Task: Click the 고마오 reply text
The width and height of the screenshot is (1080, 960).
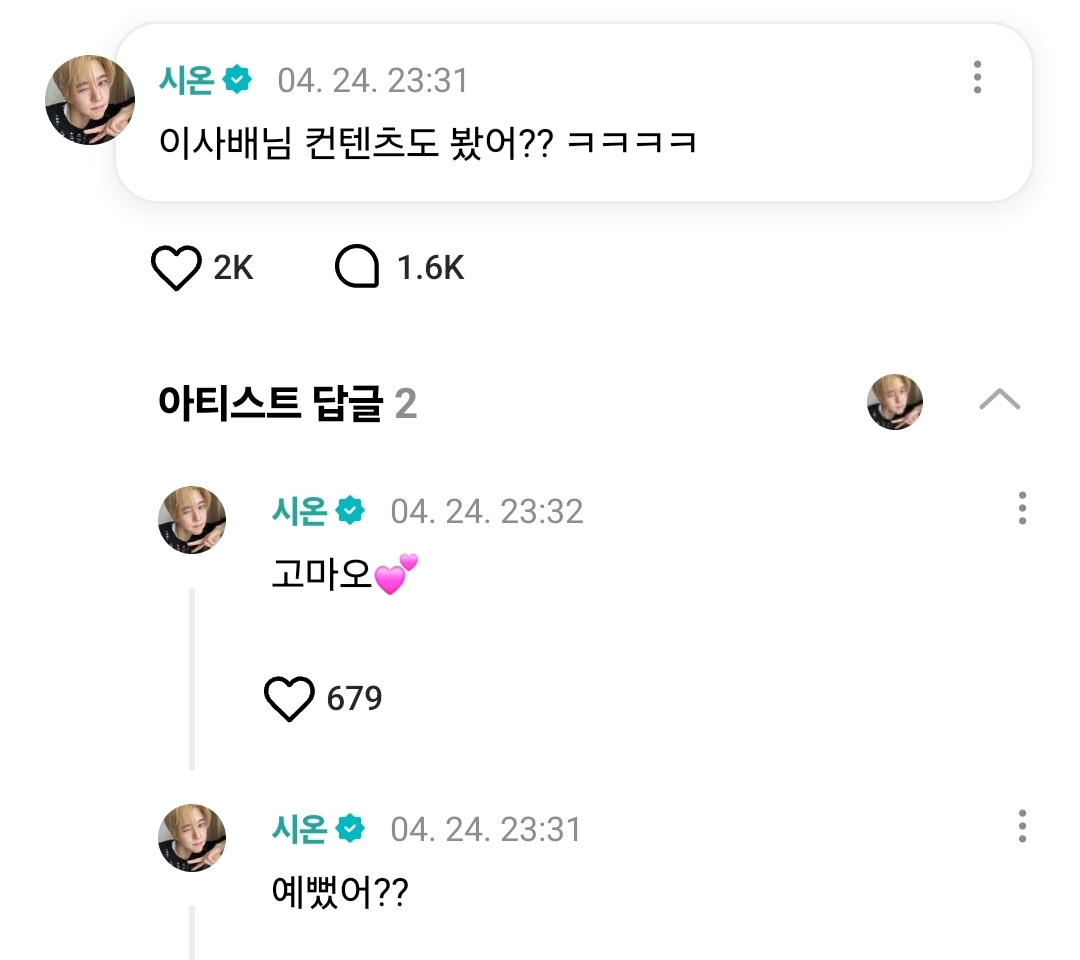Action: [x=344, y=574]
